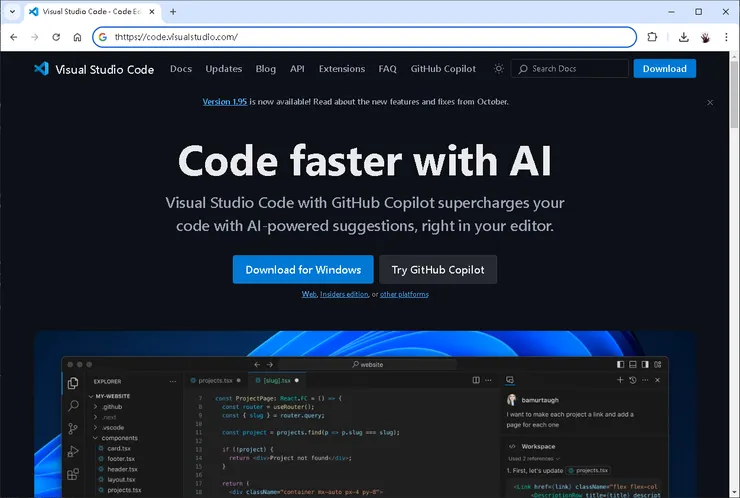Click the editor title bar forward arrow
This screenshot has width=740, height=498.
click(x=269, y=364)
